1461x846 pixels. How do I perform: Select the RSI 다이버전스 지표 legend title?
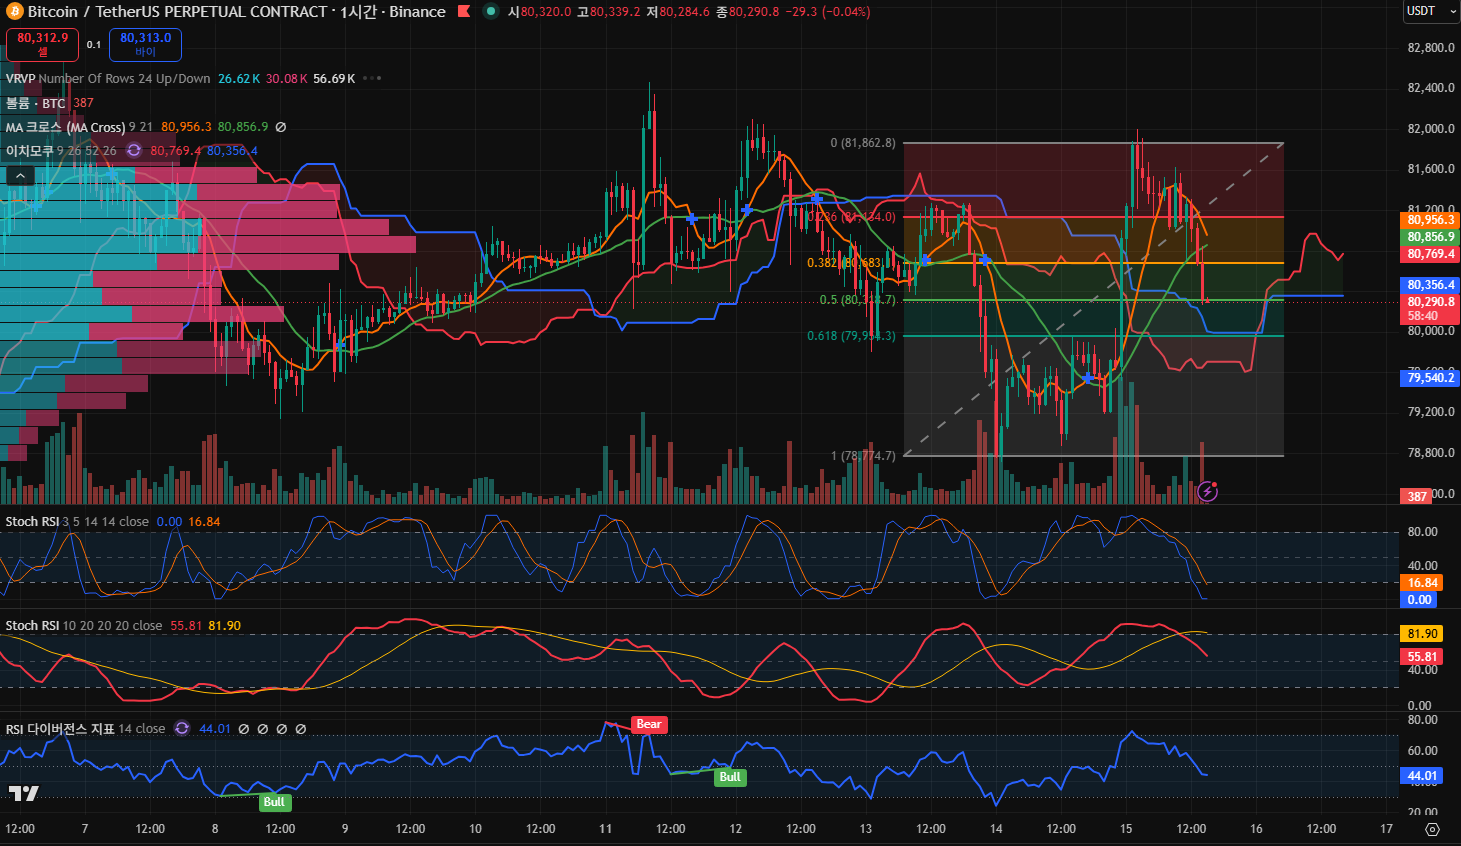60,729
